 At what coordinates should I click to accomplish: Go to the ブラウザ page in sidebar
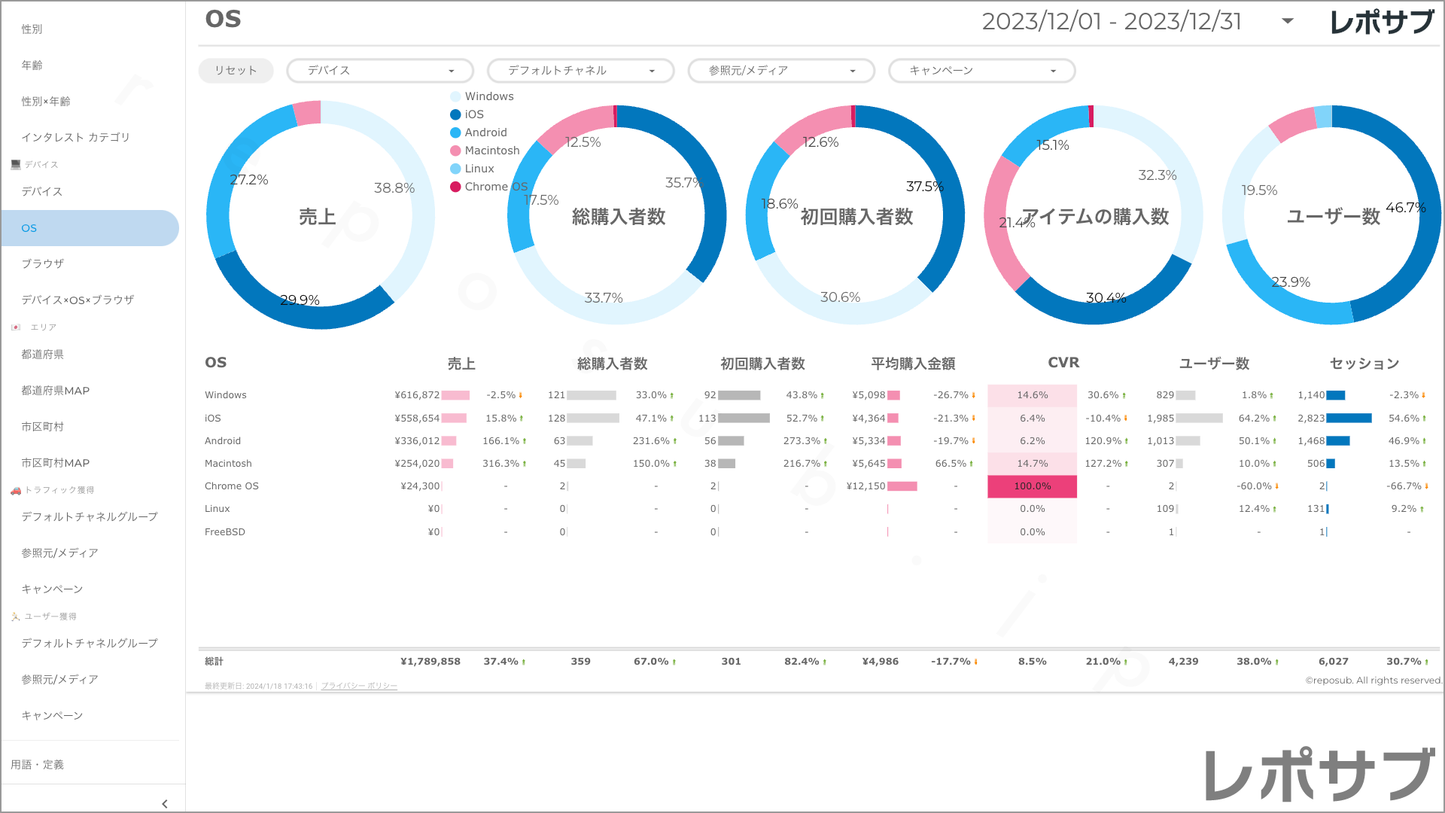(x=43, y=264)
